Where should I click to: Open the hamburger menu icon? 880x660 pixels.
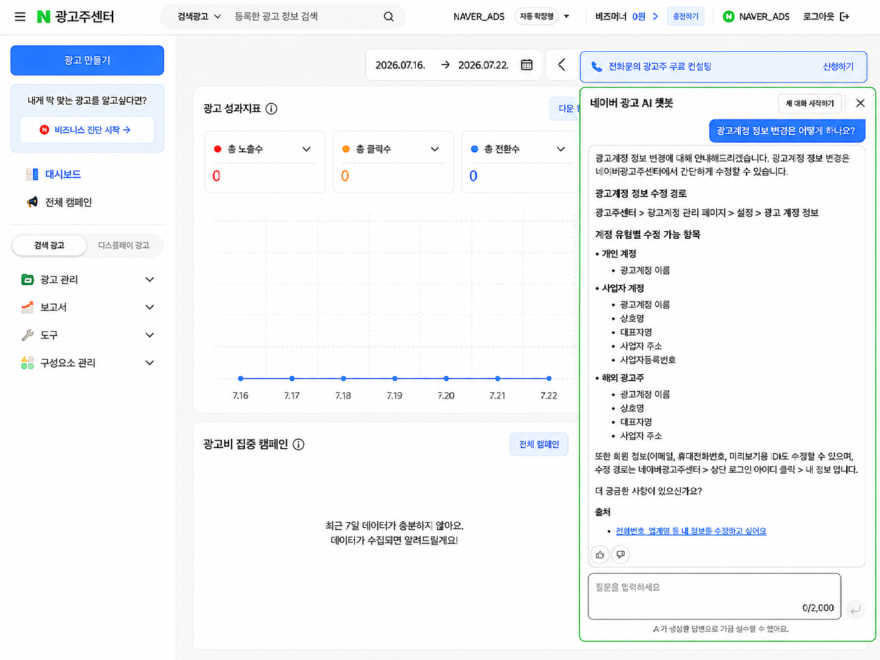20,16
